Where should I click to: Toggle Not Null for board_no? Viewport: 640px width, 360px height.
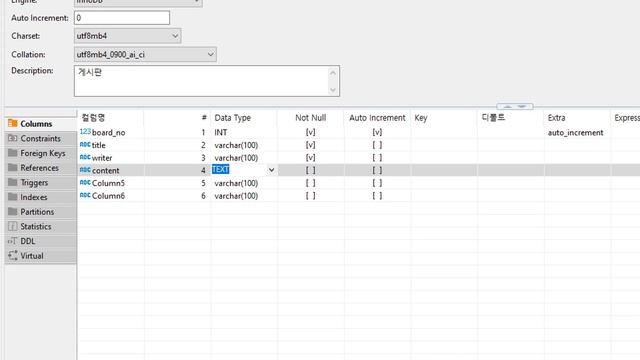pos(310,132)
